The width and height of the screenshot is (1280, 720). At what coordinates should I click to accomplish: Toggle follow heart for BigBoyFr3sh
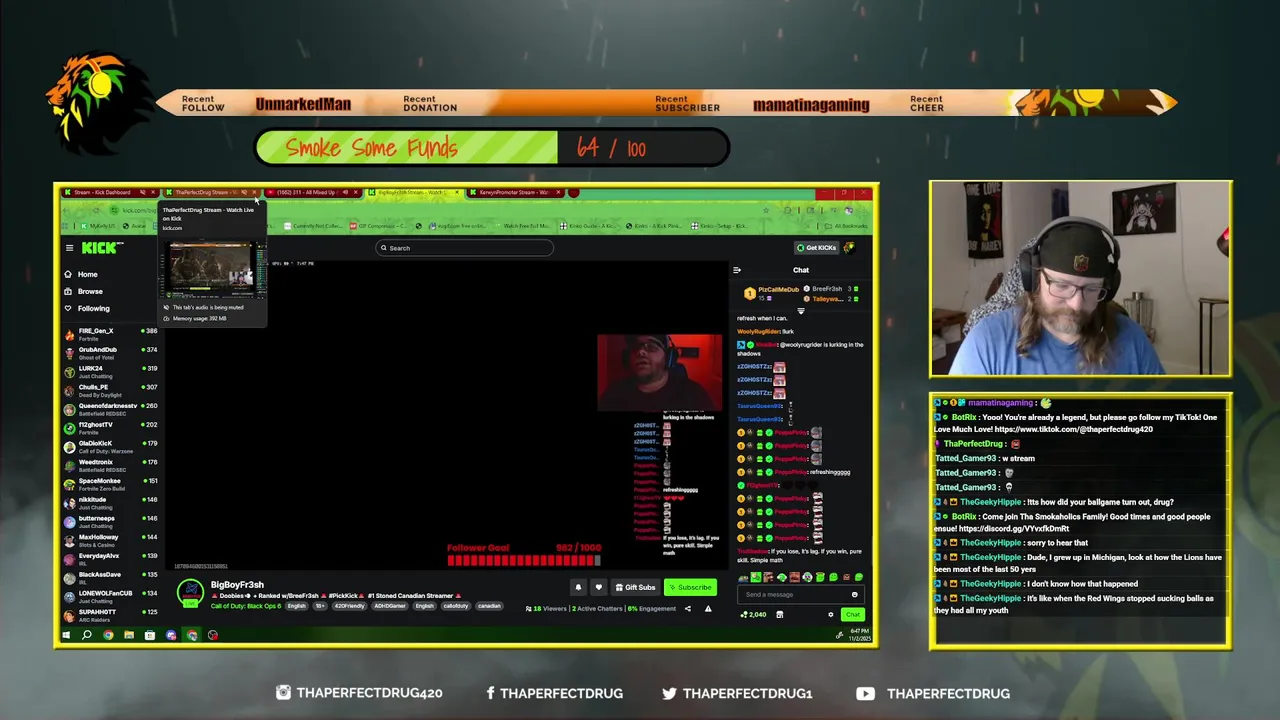pyautogui.click(x=598, y=587)
